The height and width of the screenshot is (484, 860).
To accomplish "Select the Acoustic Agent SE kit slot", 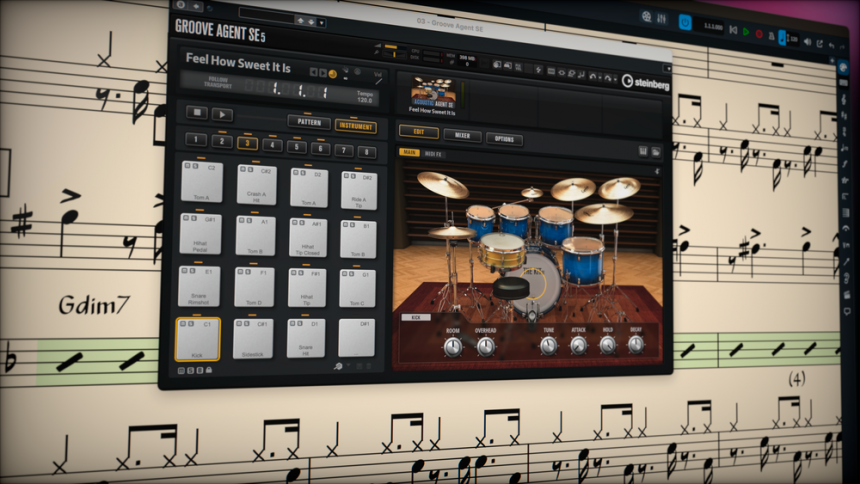I will [433, 94].
